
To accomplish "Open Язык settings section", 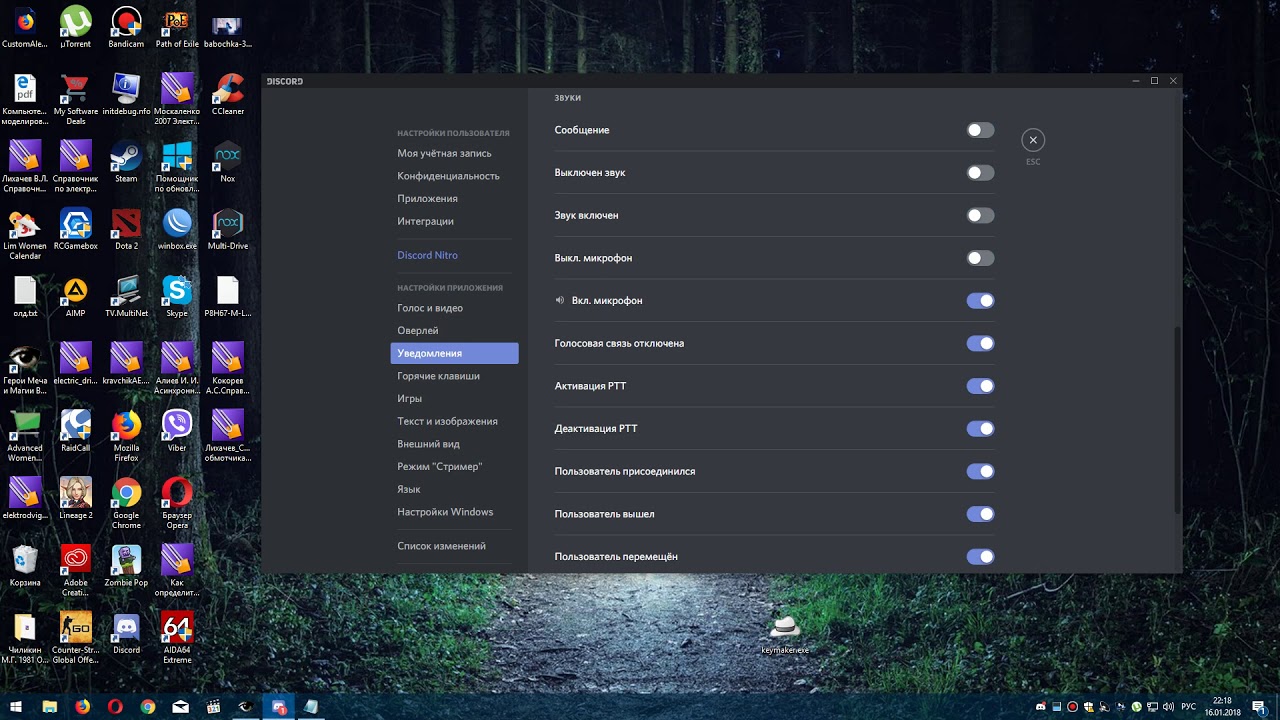I will [454, 489].
